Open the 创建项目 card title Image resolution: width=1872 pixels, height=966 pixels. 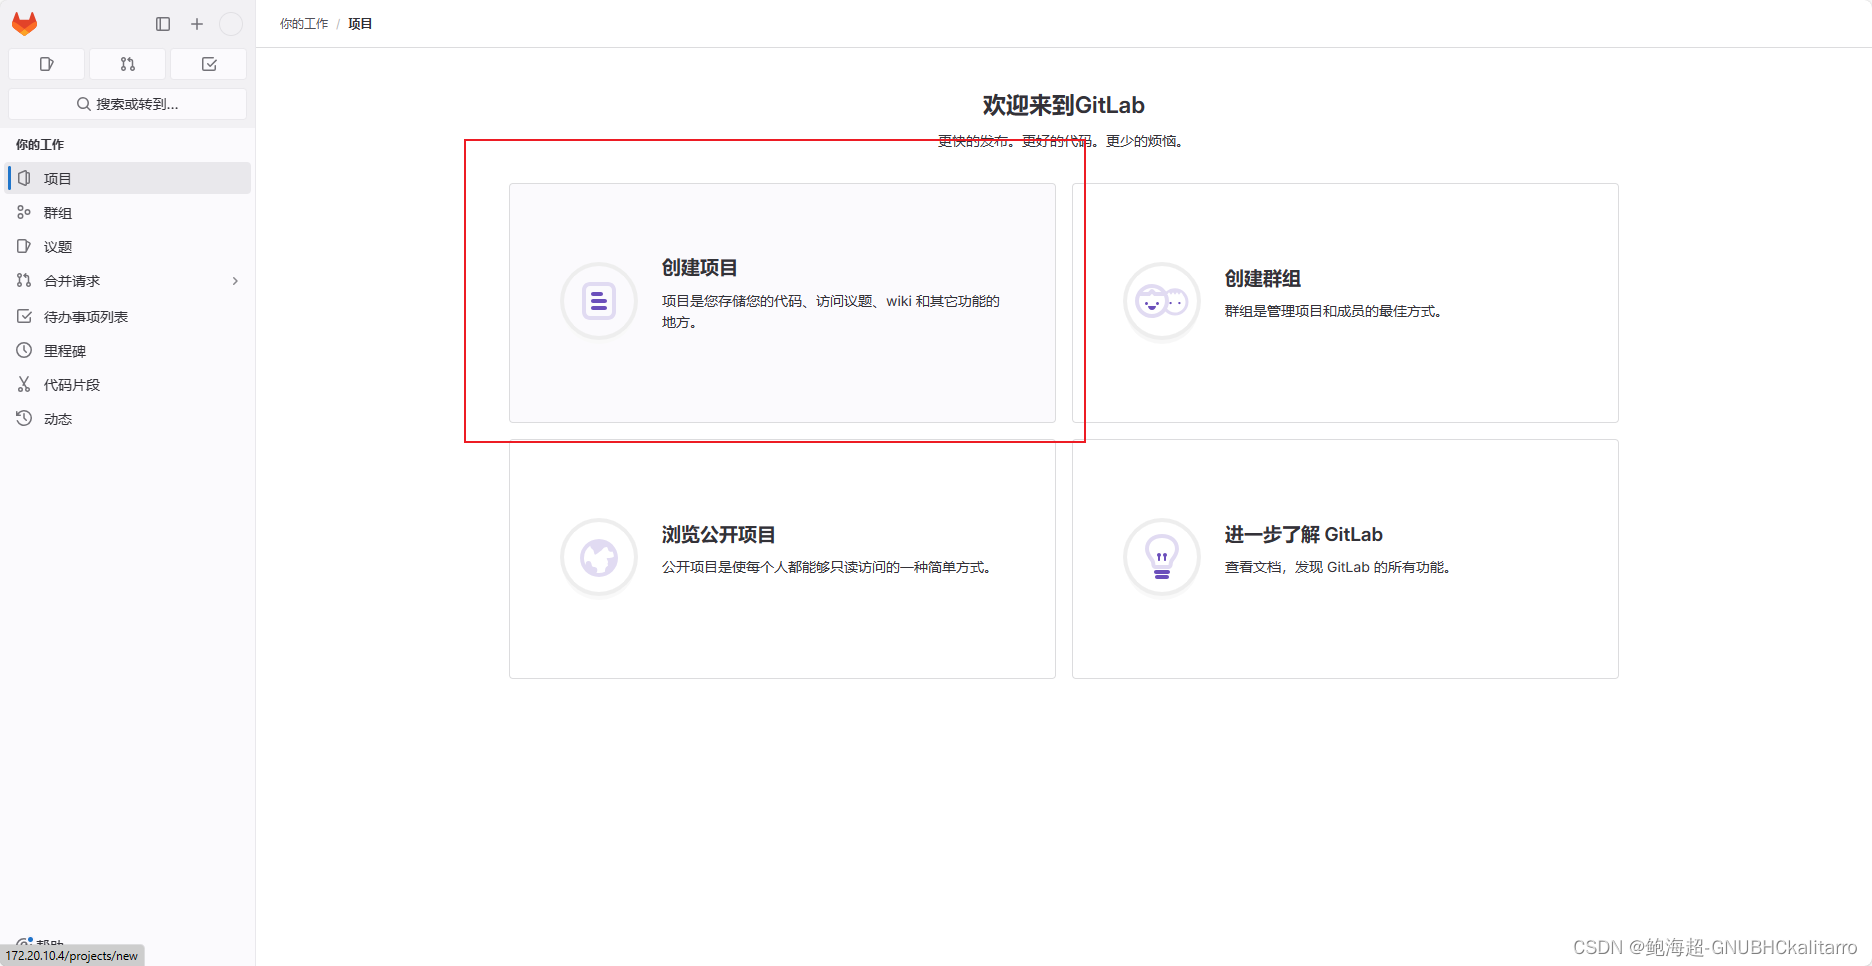[x=699, y=268]
